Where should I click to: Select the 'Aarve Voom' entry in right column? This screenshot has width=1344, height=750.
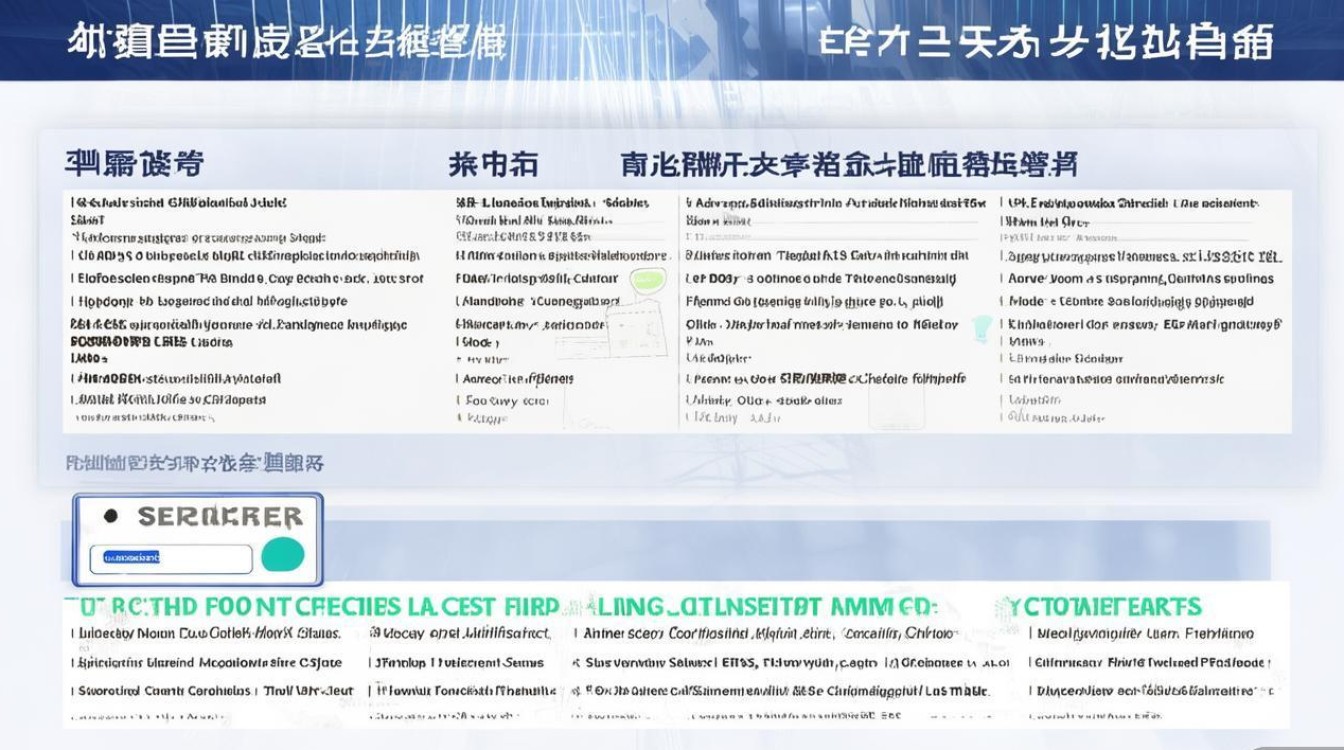point(1140,279)
